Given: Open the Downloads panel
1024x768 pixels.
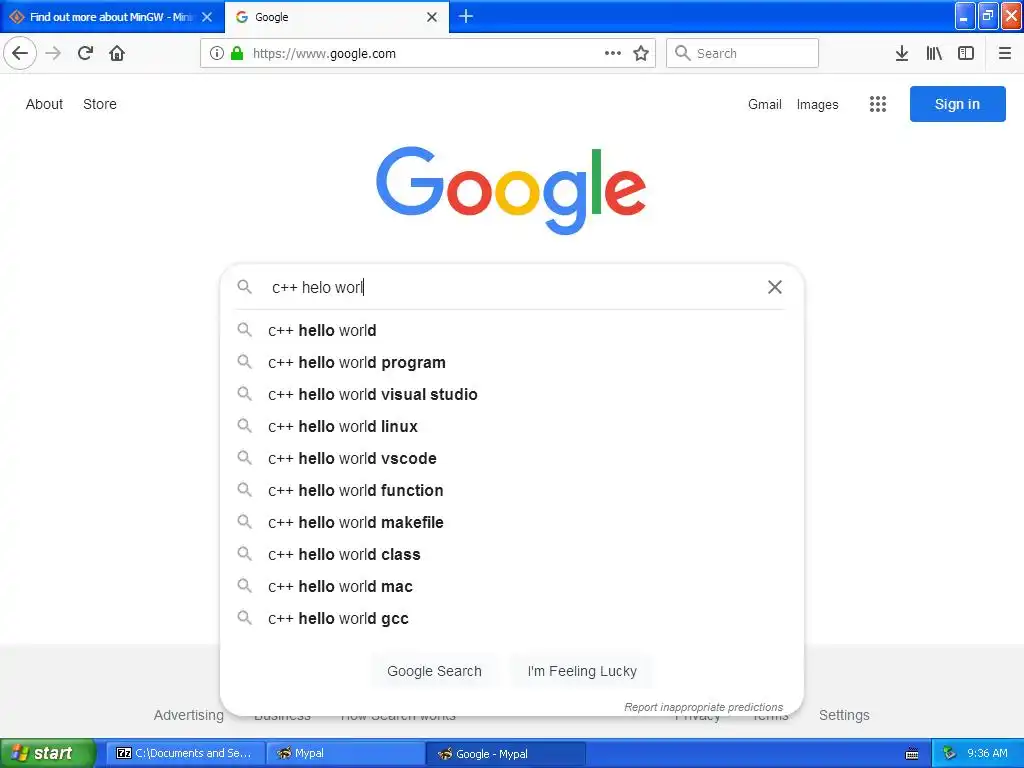Looking at the screenshot, I should click(x=901, y=53).
